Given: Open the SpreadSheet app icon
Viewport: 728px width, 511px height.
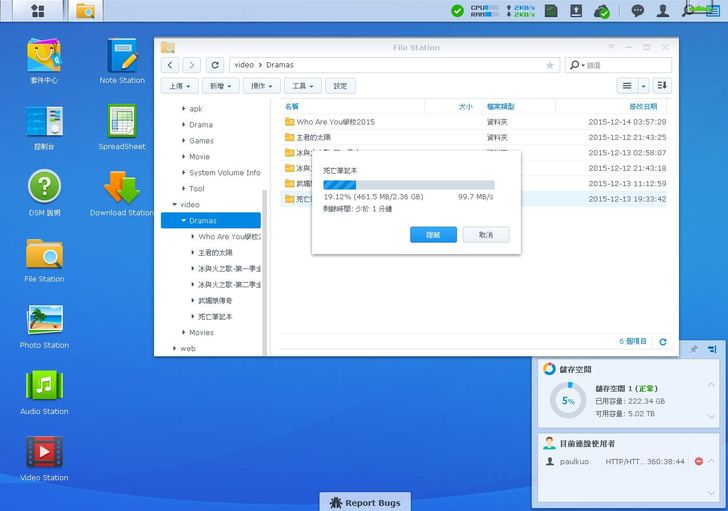Looking at the screenshot, I should 122,122.
